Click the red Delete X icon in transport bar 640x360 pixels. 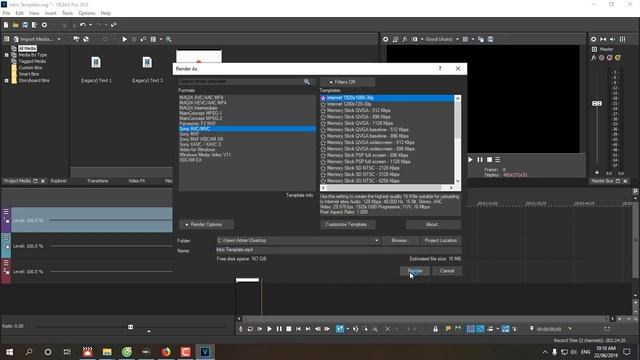[x=387, y=329]
